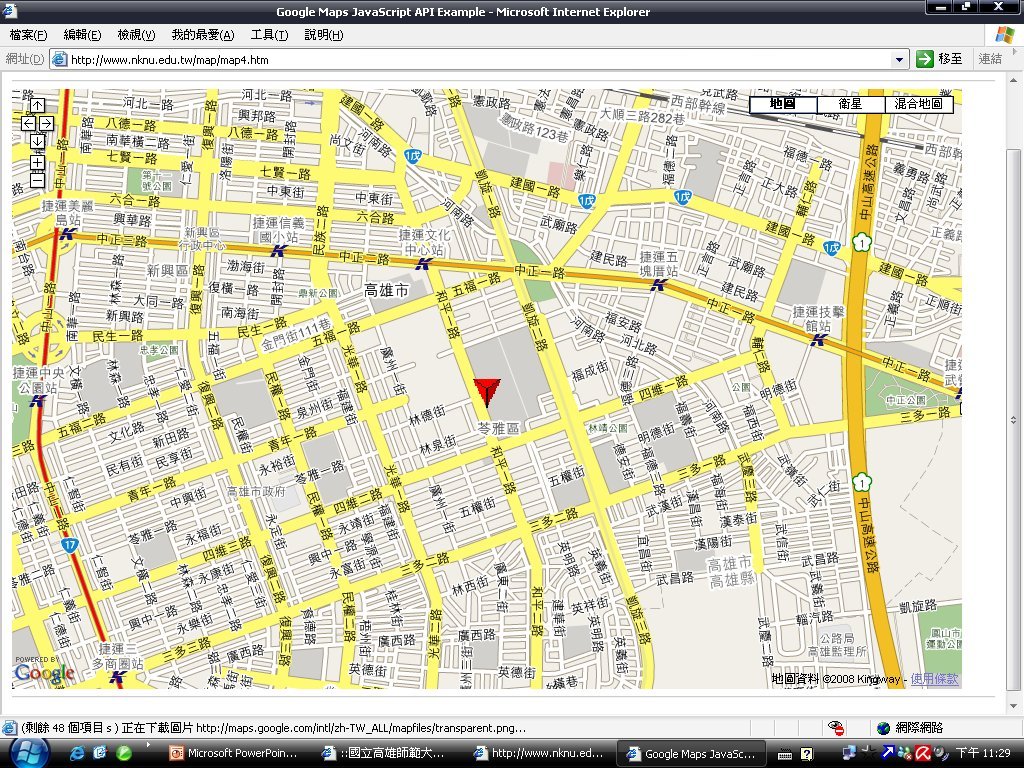
Task: Click the 高雄市政府 label
Action: tap(256, 492)
